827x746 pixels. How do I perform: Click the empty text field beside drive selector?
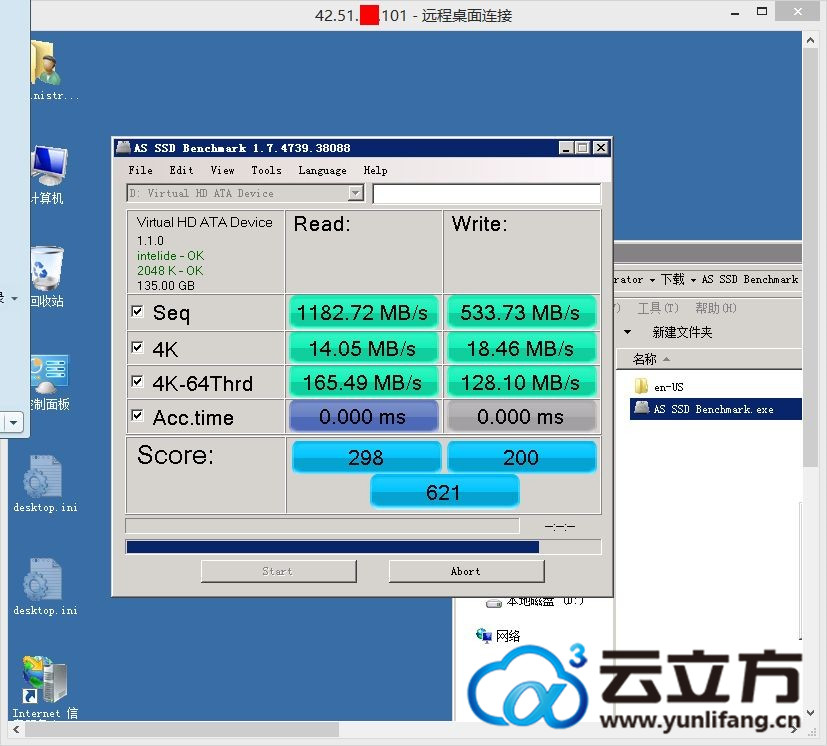[x=486, y=194]
